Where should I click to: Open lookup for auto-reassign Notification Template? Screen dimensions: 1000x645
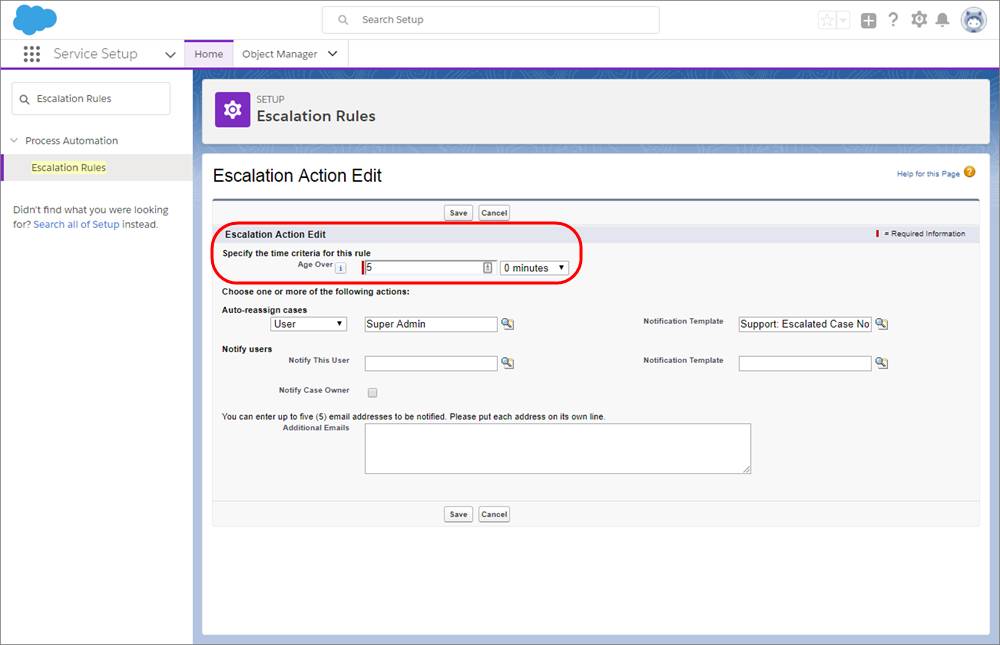(881, 324)
